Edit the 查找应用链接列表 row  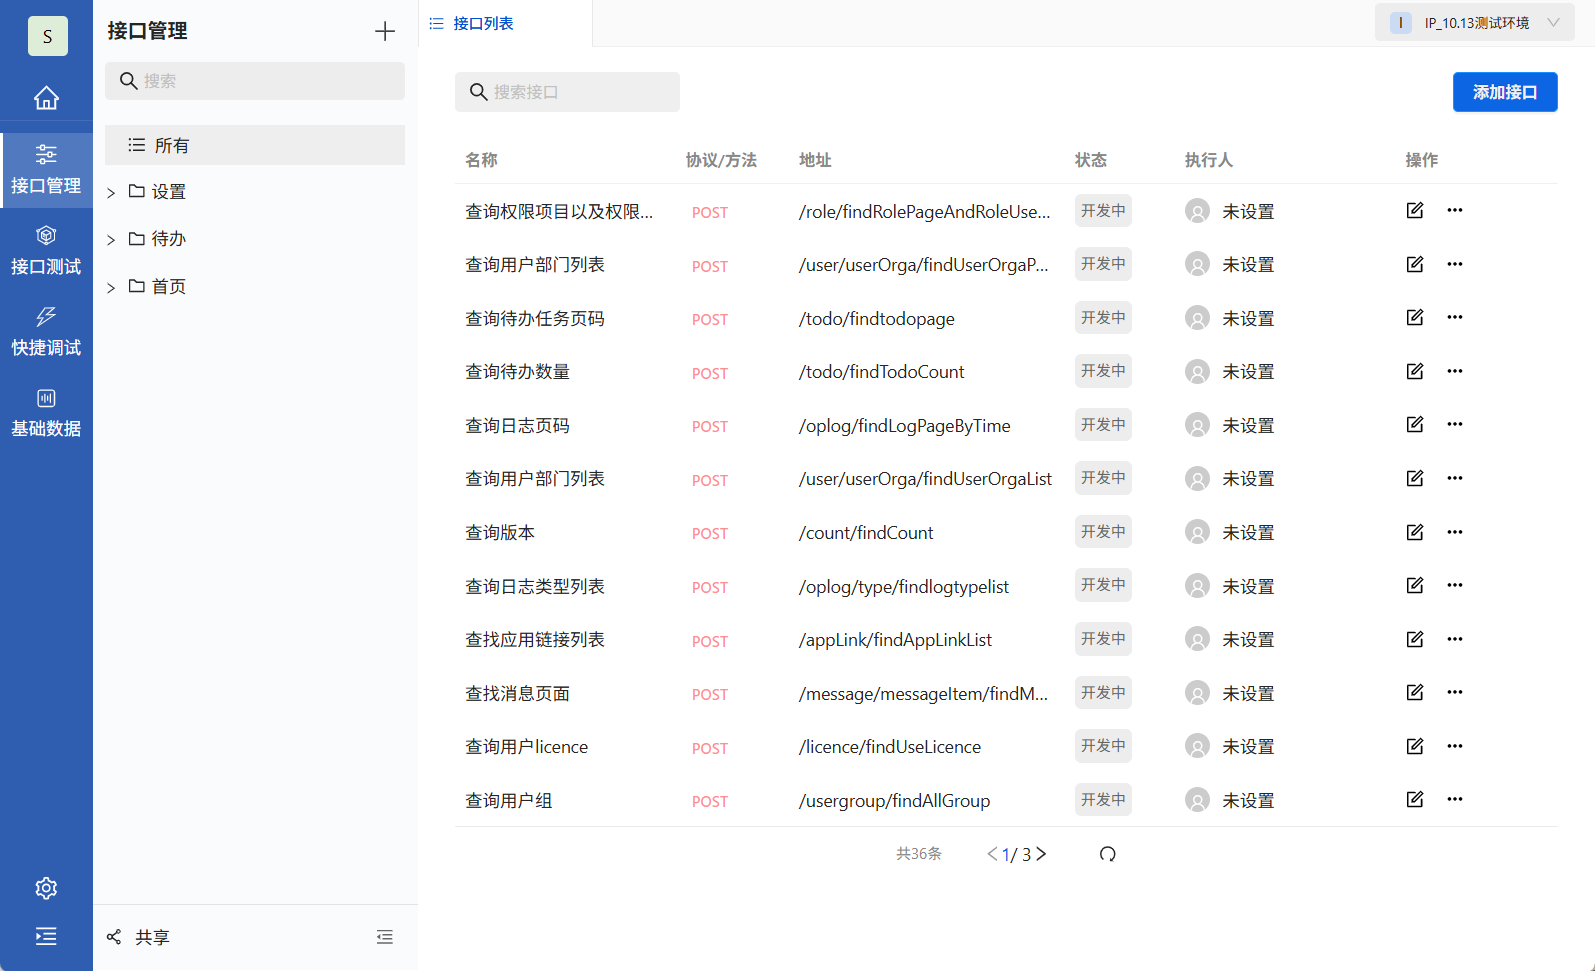1415,639
